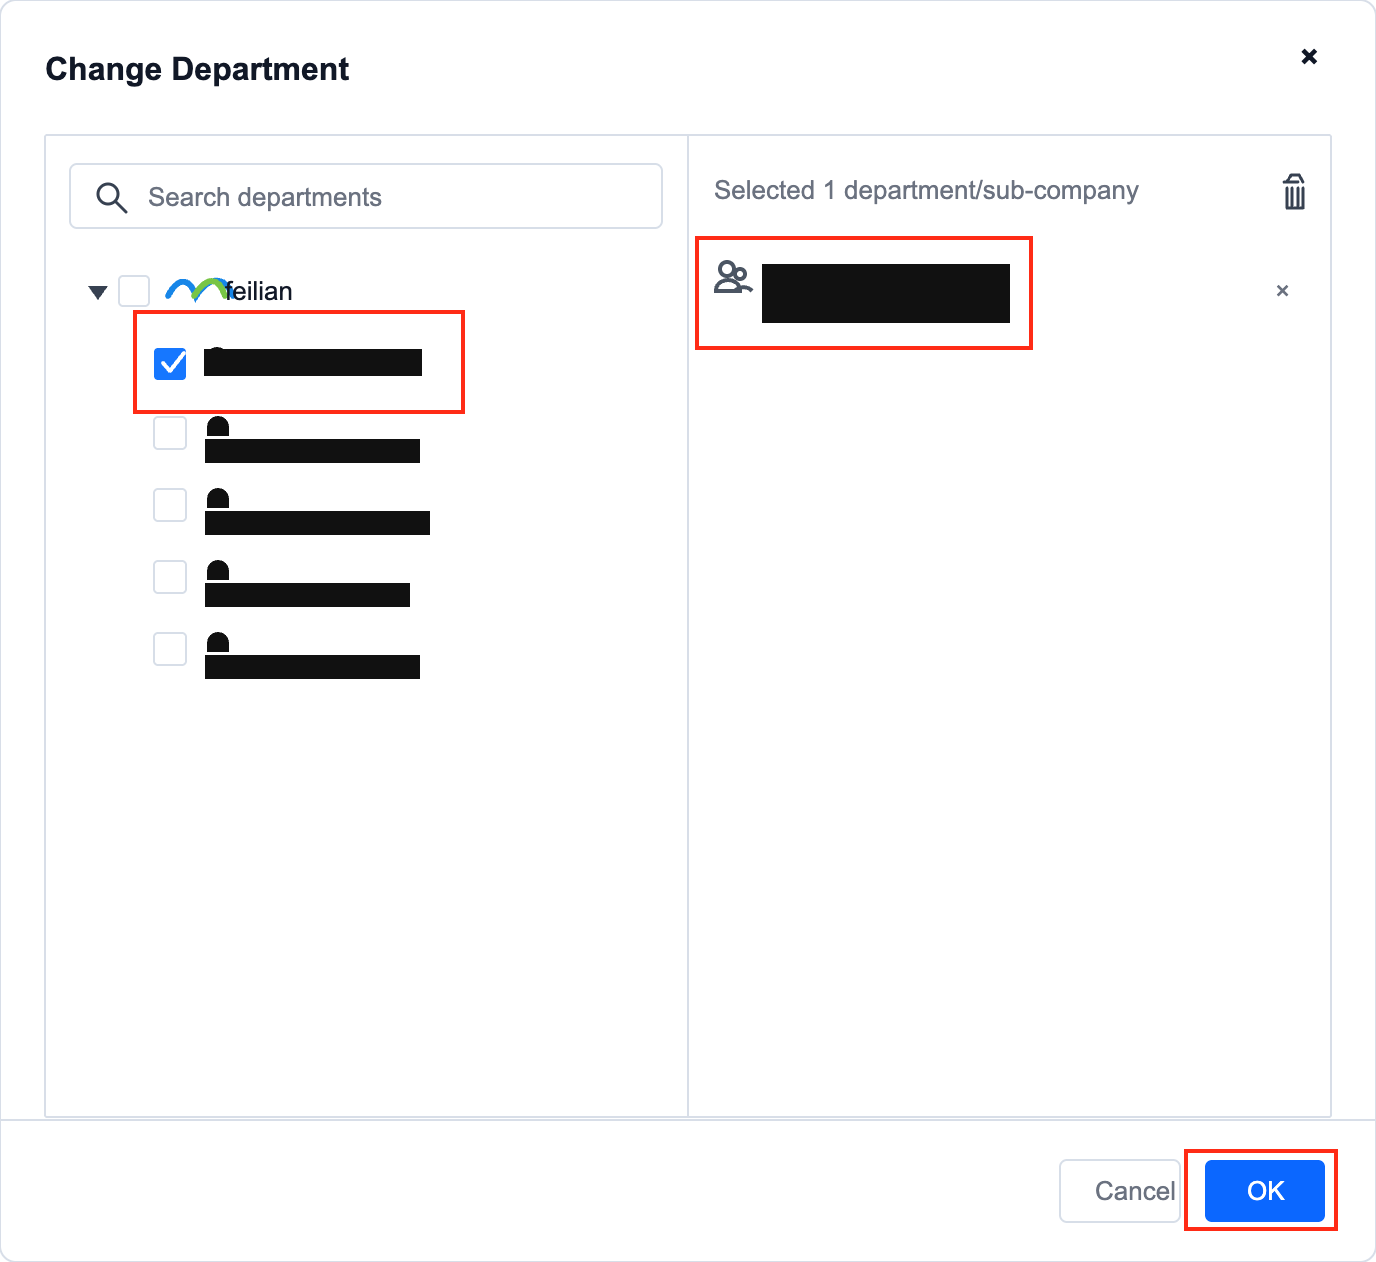Click the magnifier search icon
This screenshot has height=1262, width=1376.
[111, 197]
